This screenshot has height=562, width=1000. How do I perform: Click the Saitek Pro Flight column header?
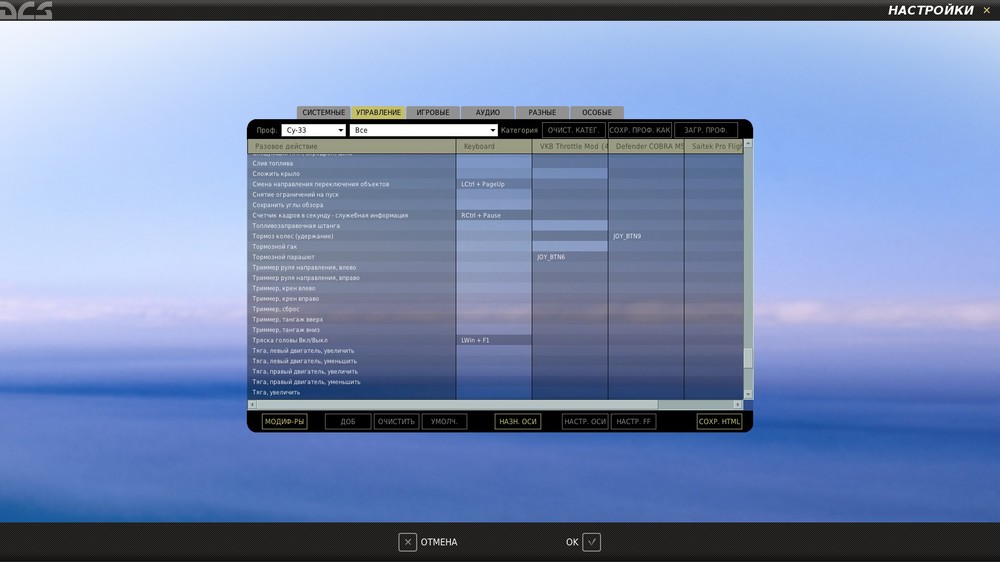pyautogui.click(x=714, y=147)
